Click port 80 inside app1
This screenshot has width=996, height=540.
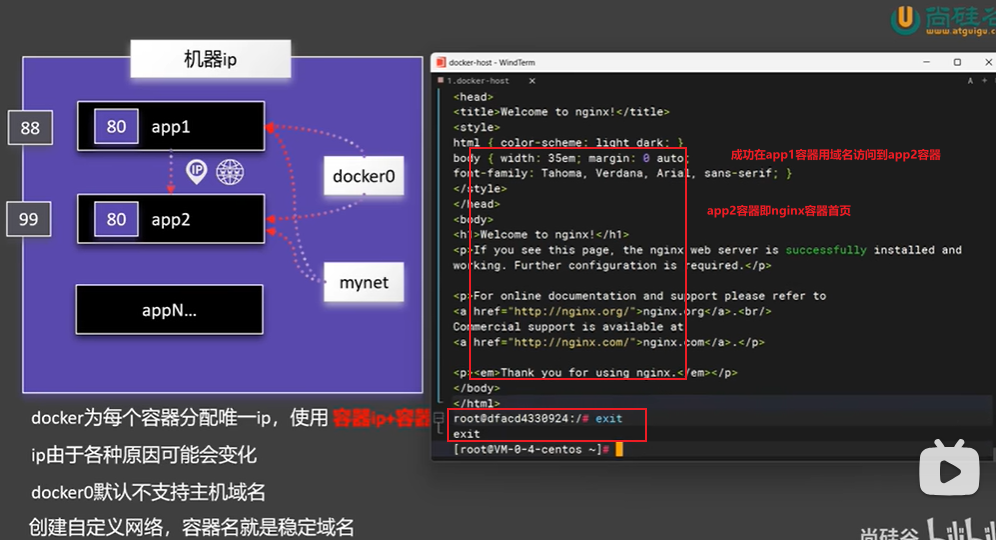click(116, 126)
